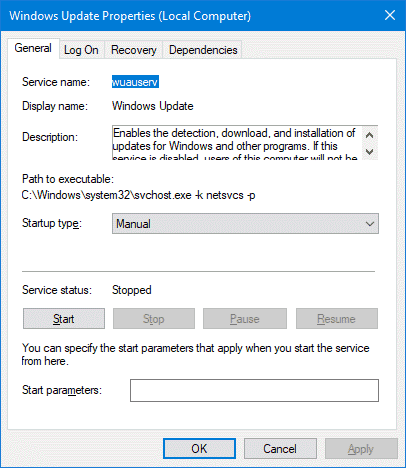Open the Log On tab

tap(81, 50)
